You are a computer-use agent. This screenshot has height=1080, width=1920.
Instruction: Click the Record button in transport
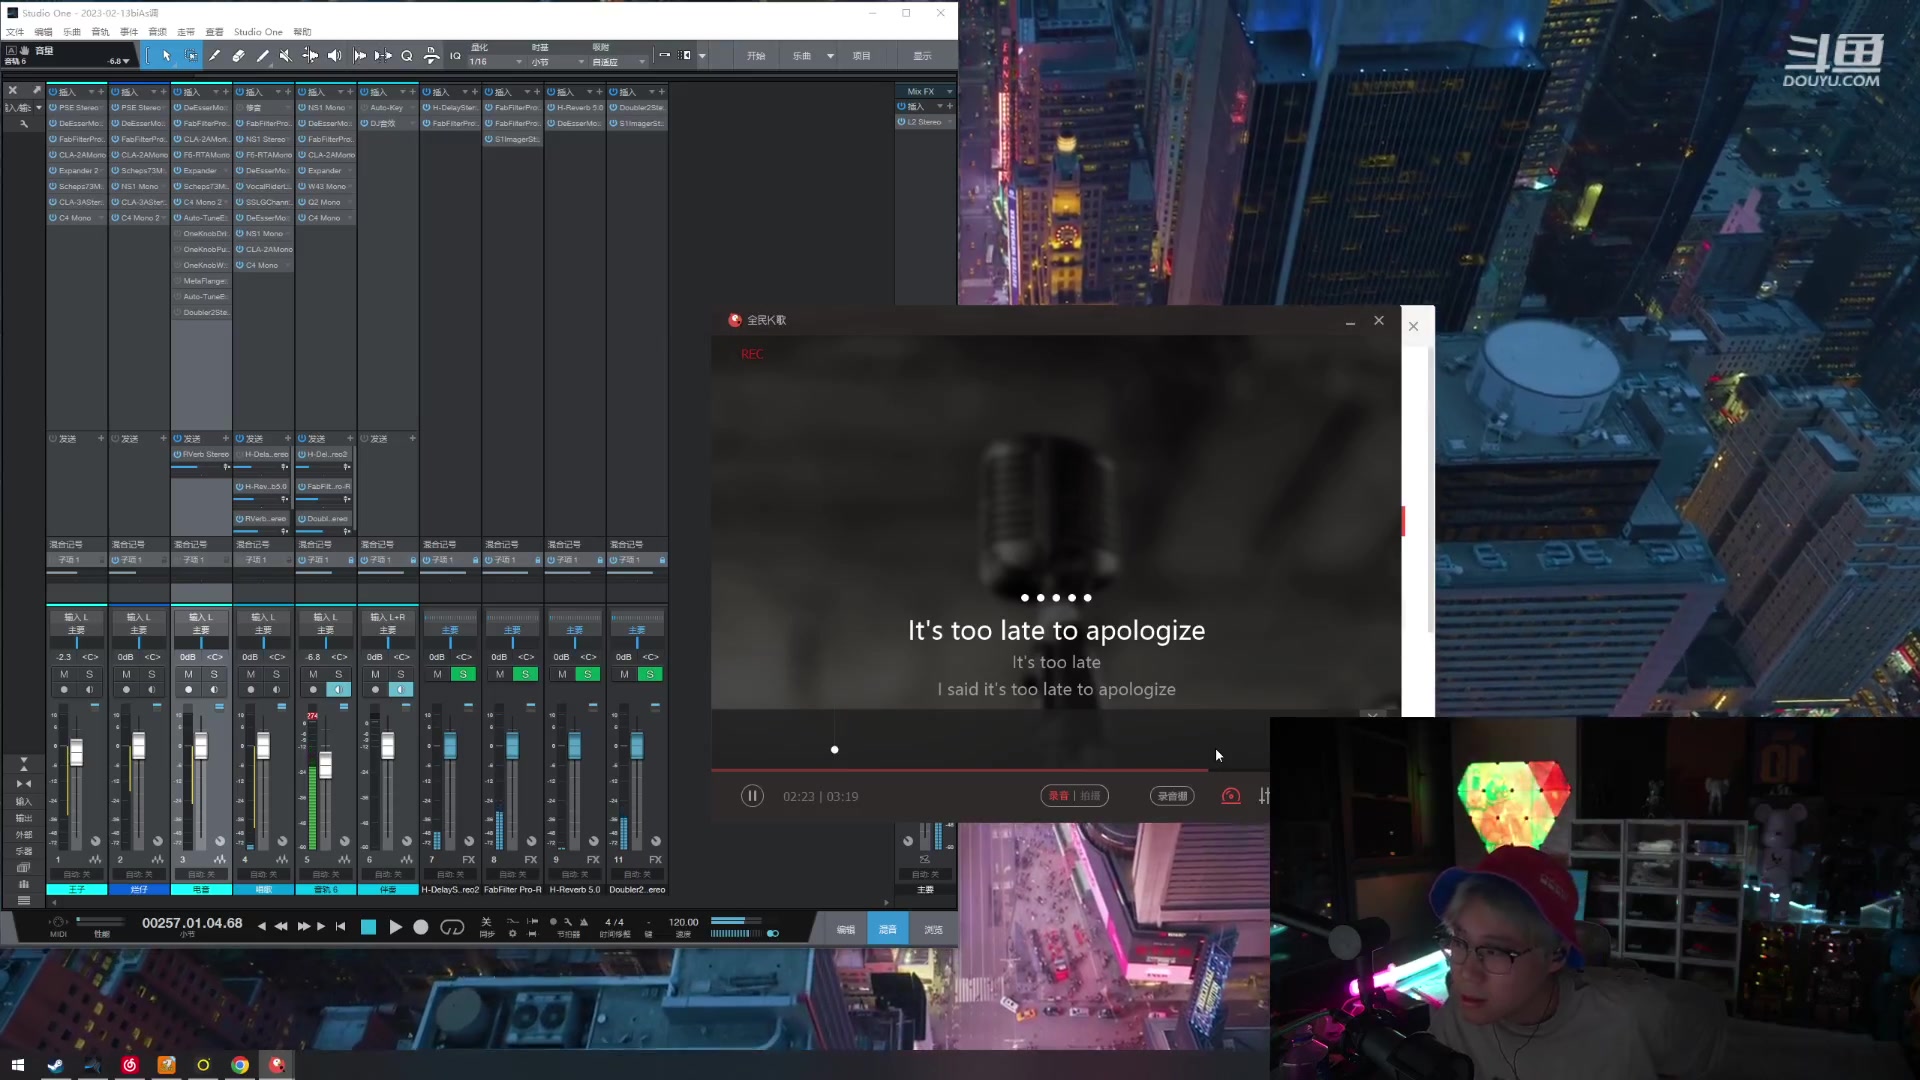click(421, 928)
